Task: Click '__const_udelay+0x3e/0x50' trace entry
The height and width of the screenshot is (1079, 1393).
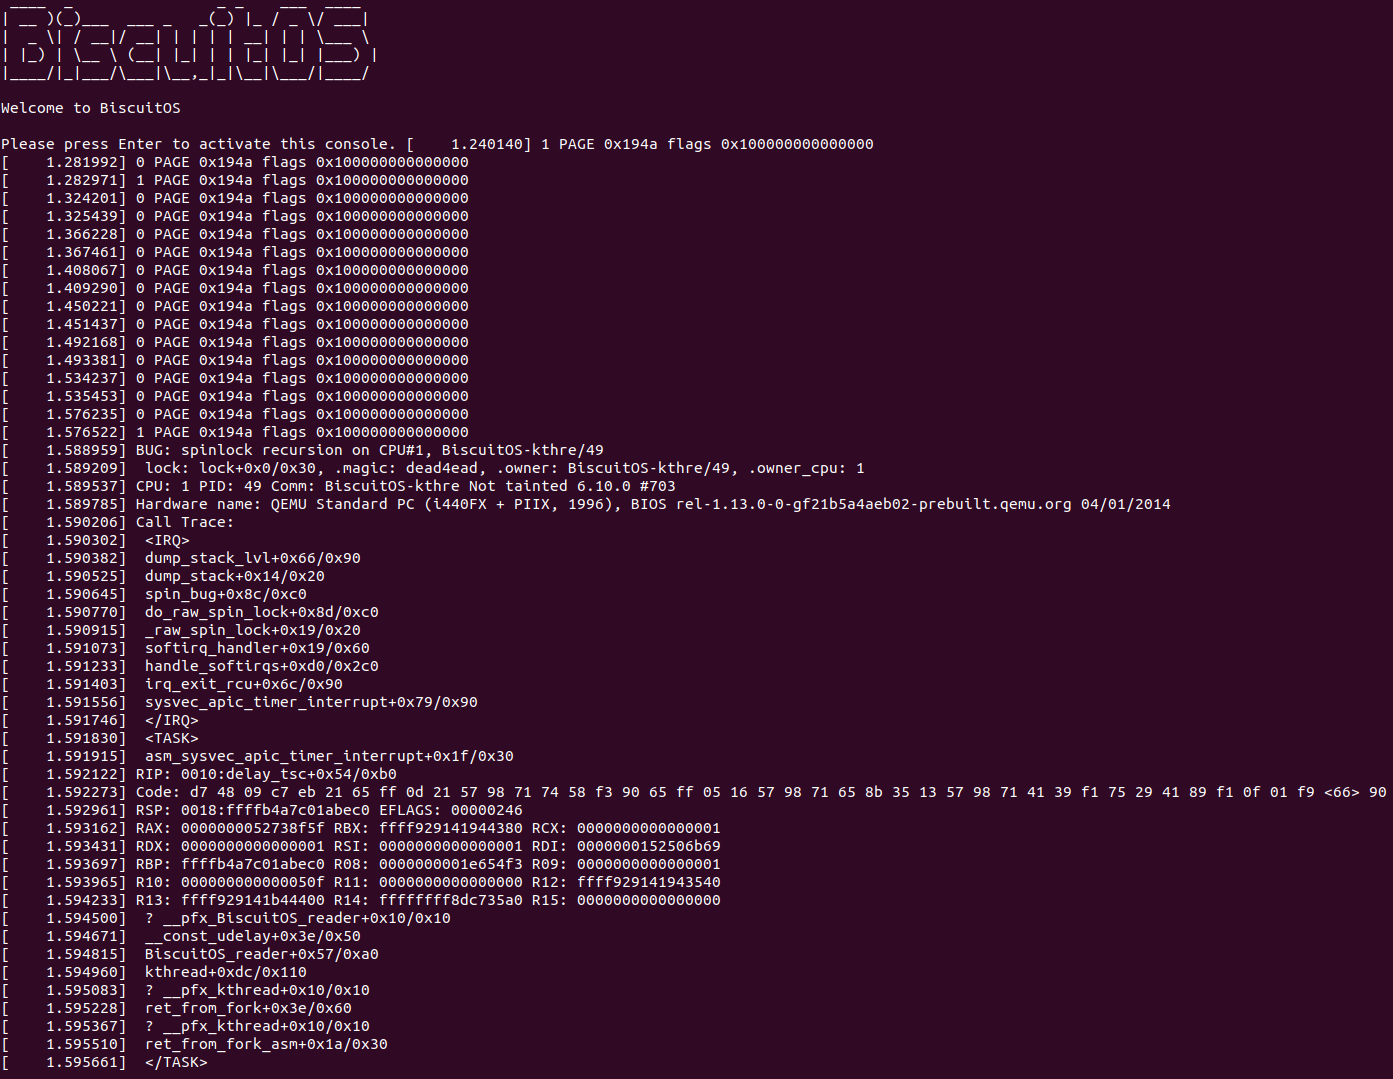Action: [253, 936]
